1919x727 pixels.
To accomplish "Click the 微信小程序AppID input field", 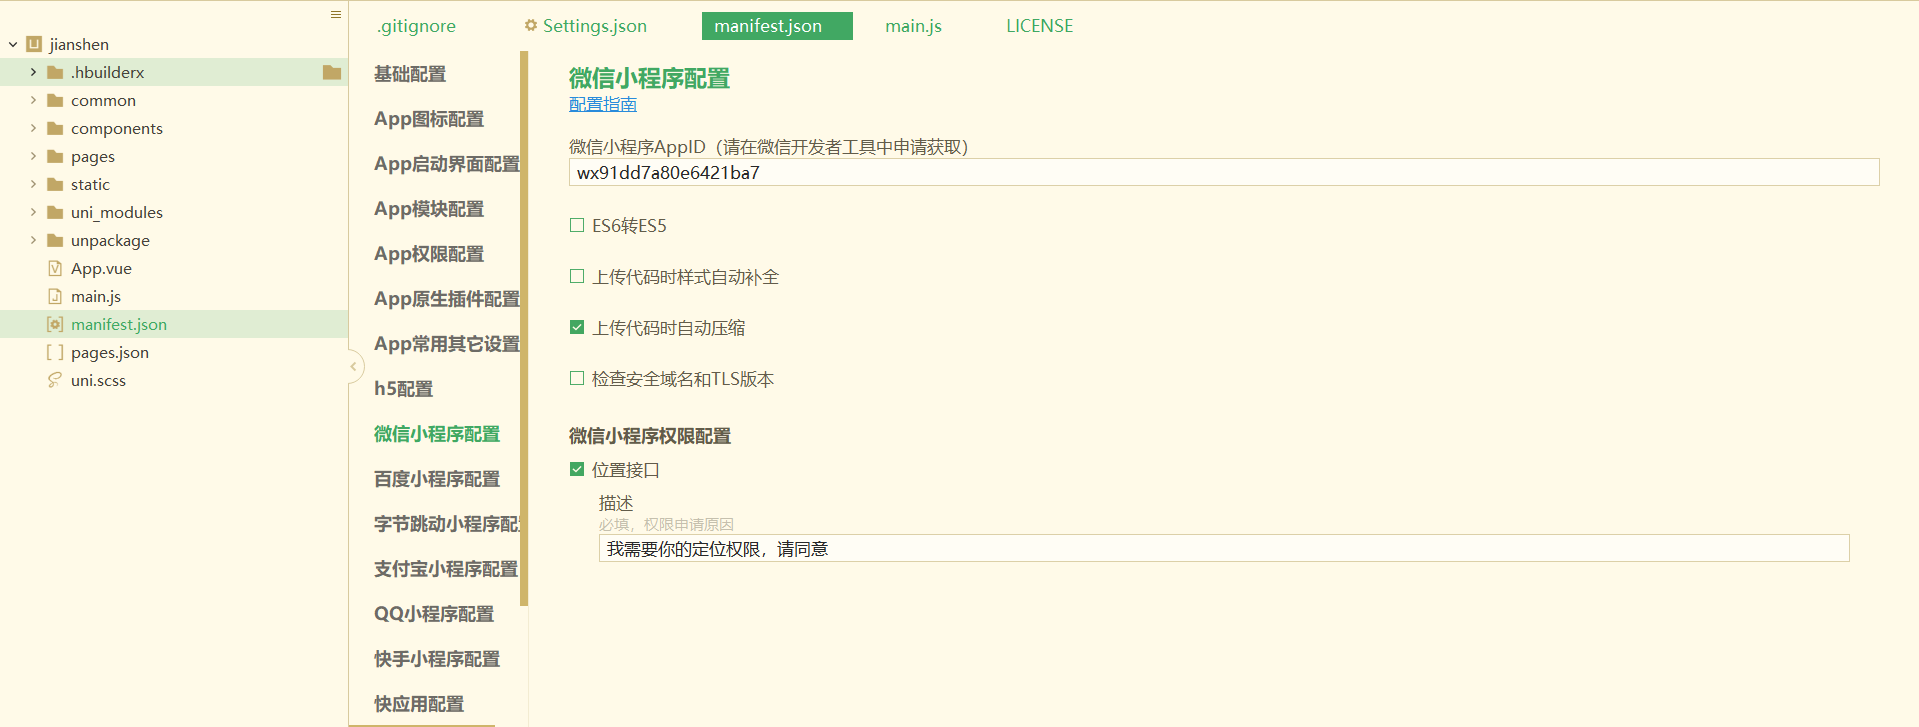I will click(1224, 172).
